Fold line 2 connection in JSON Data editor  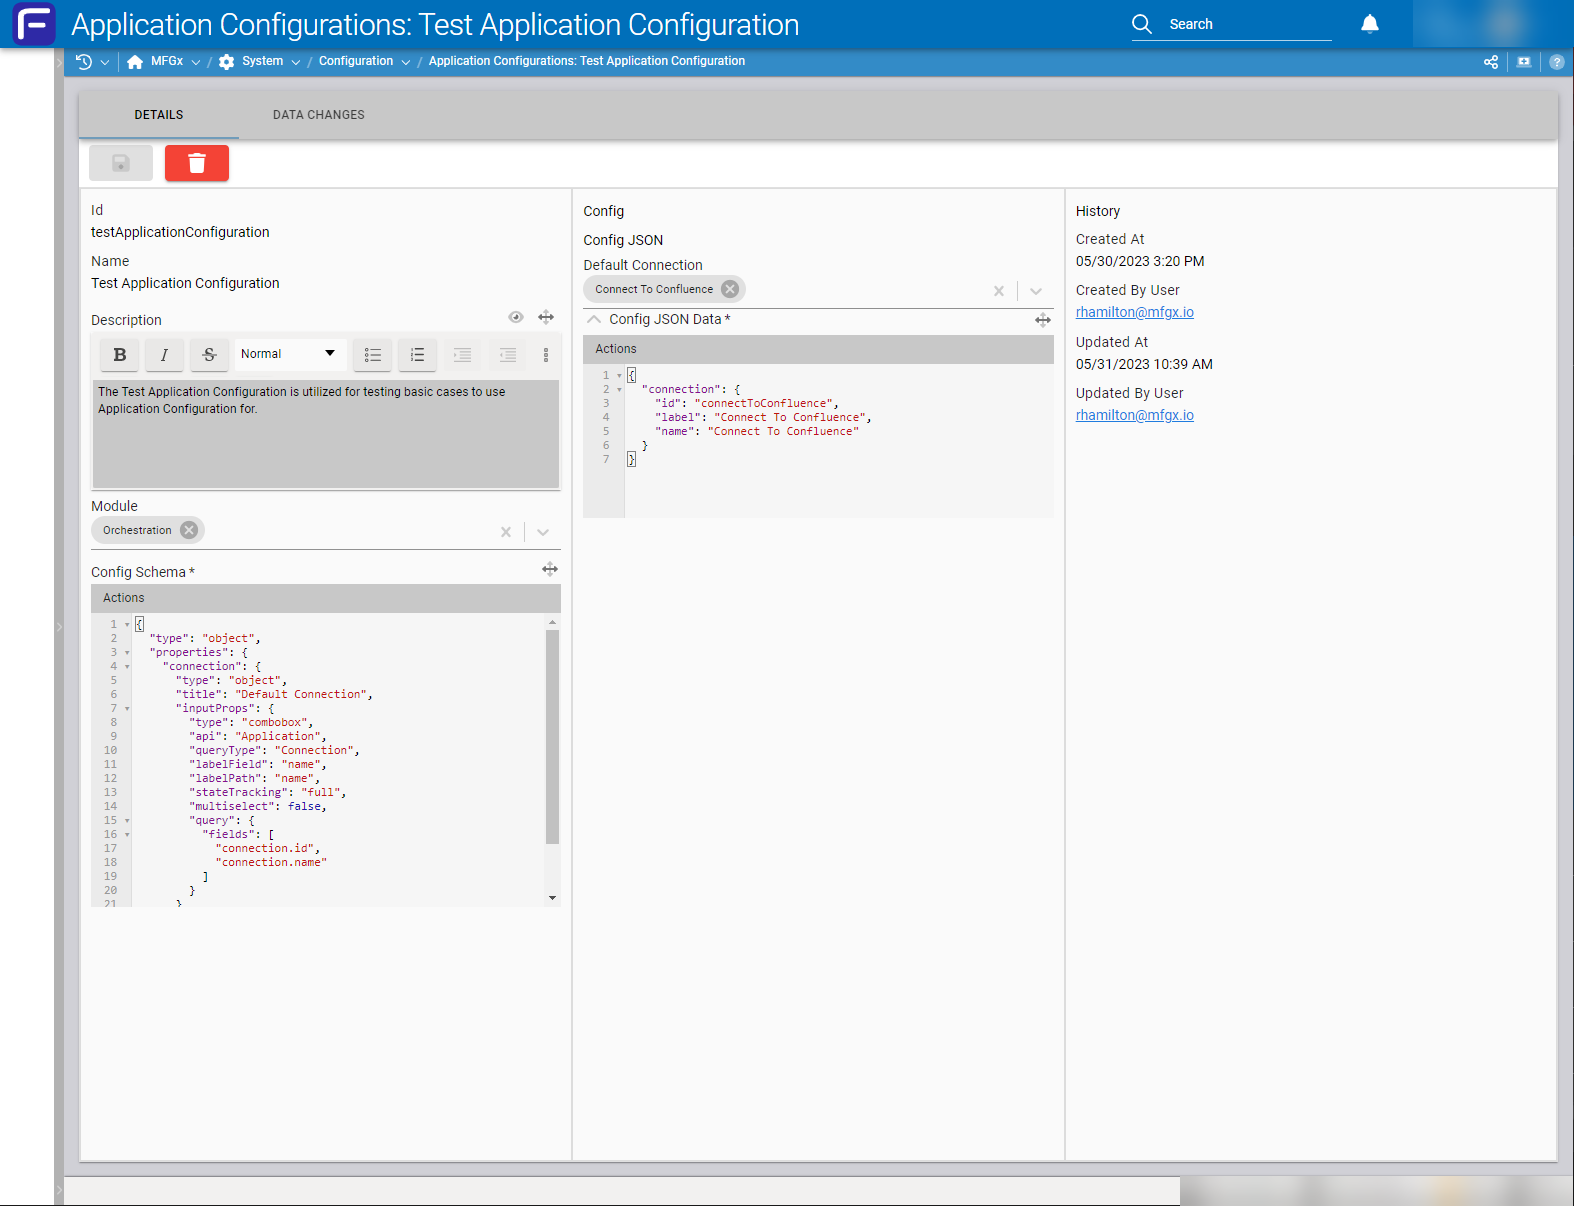619,389
